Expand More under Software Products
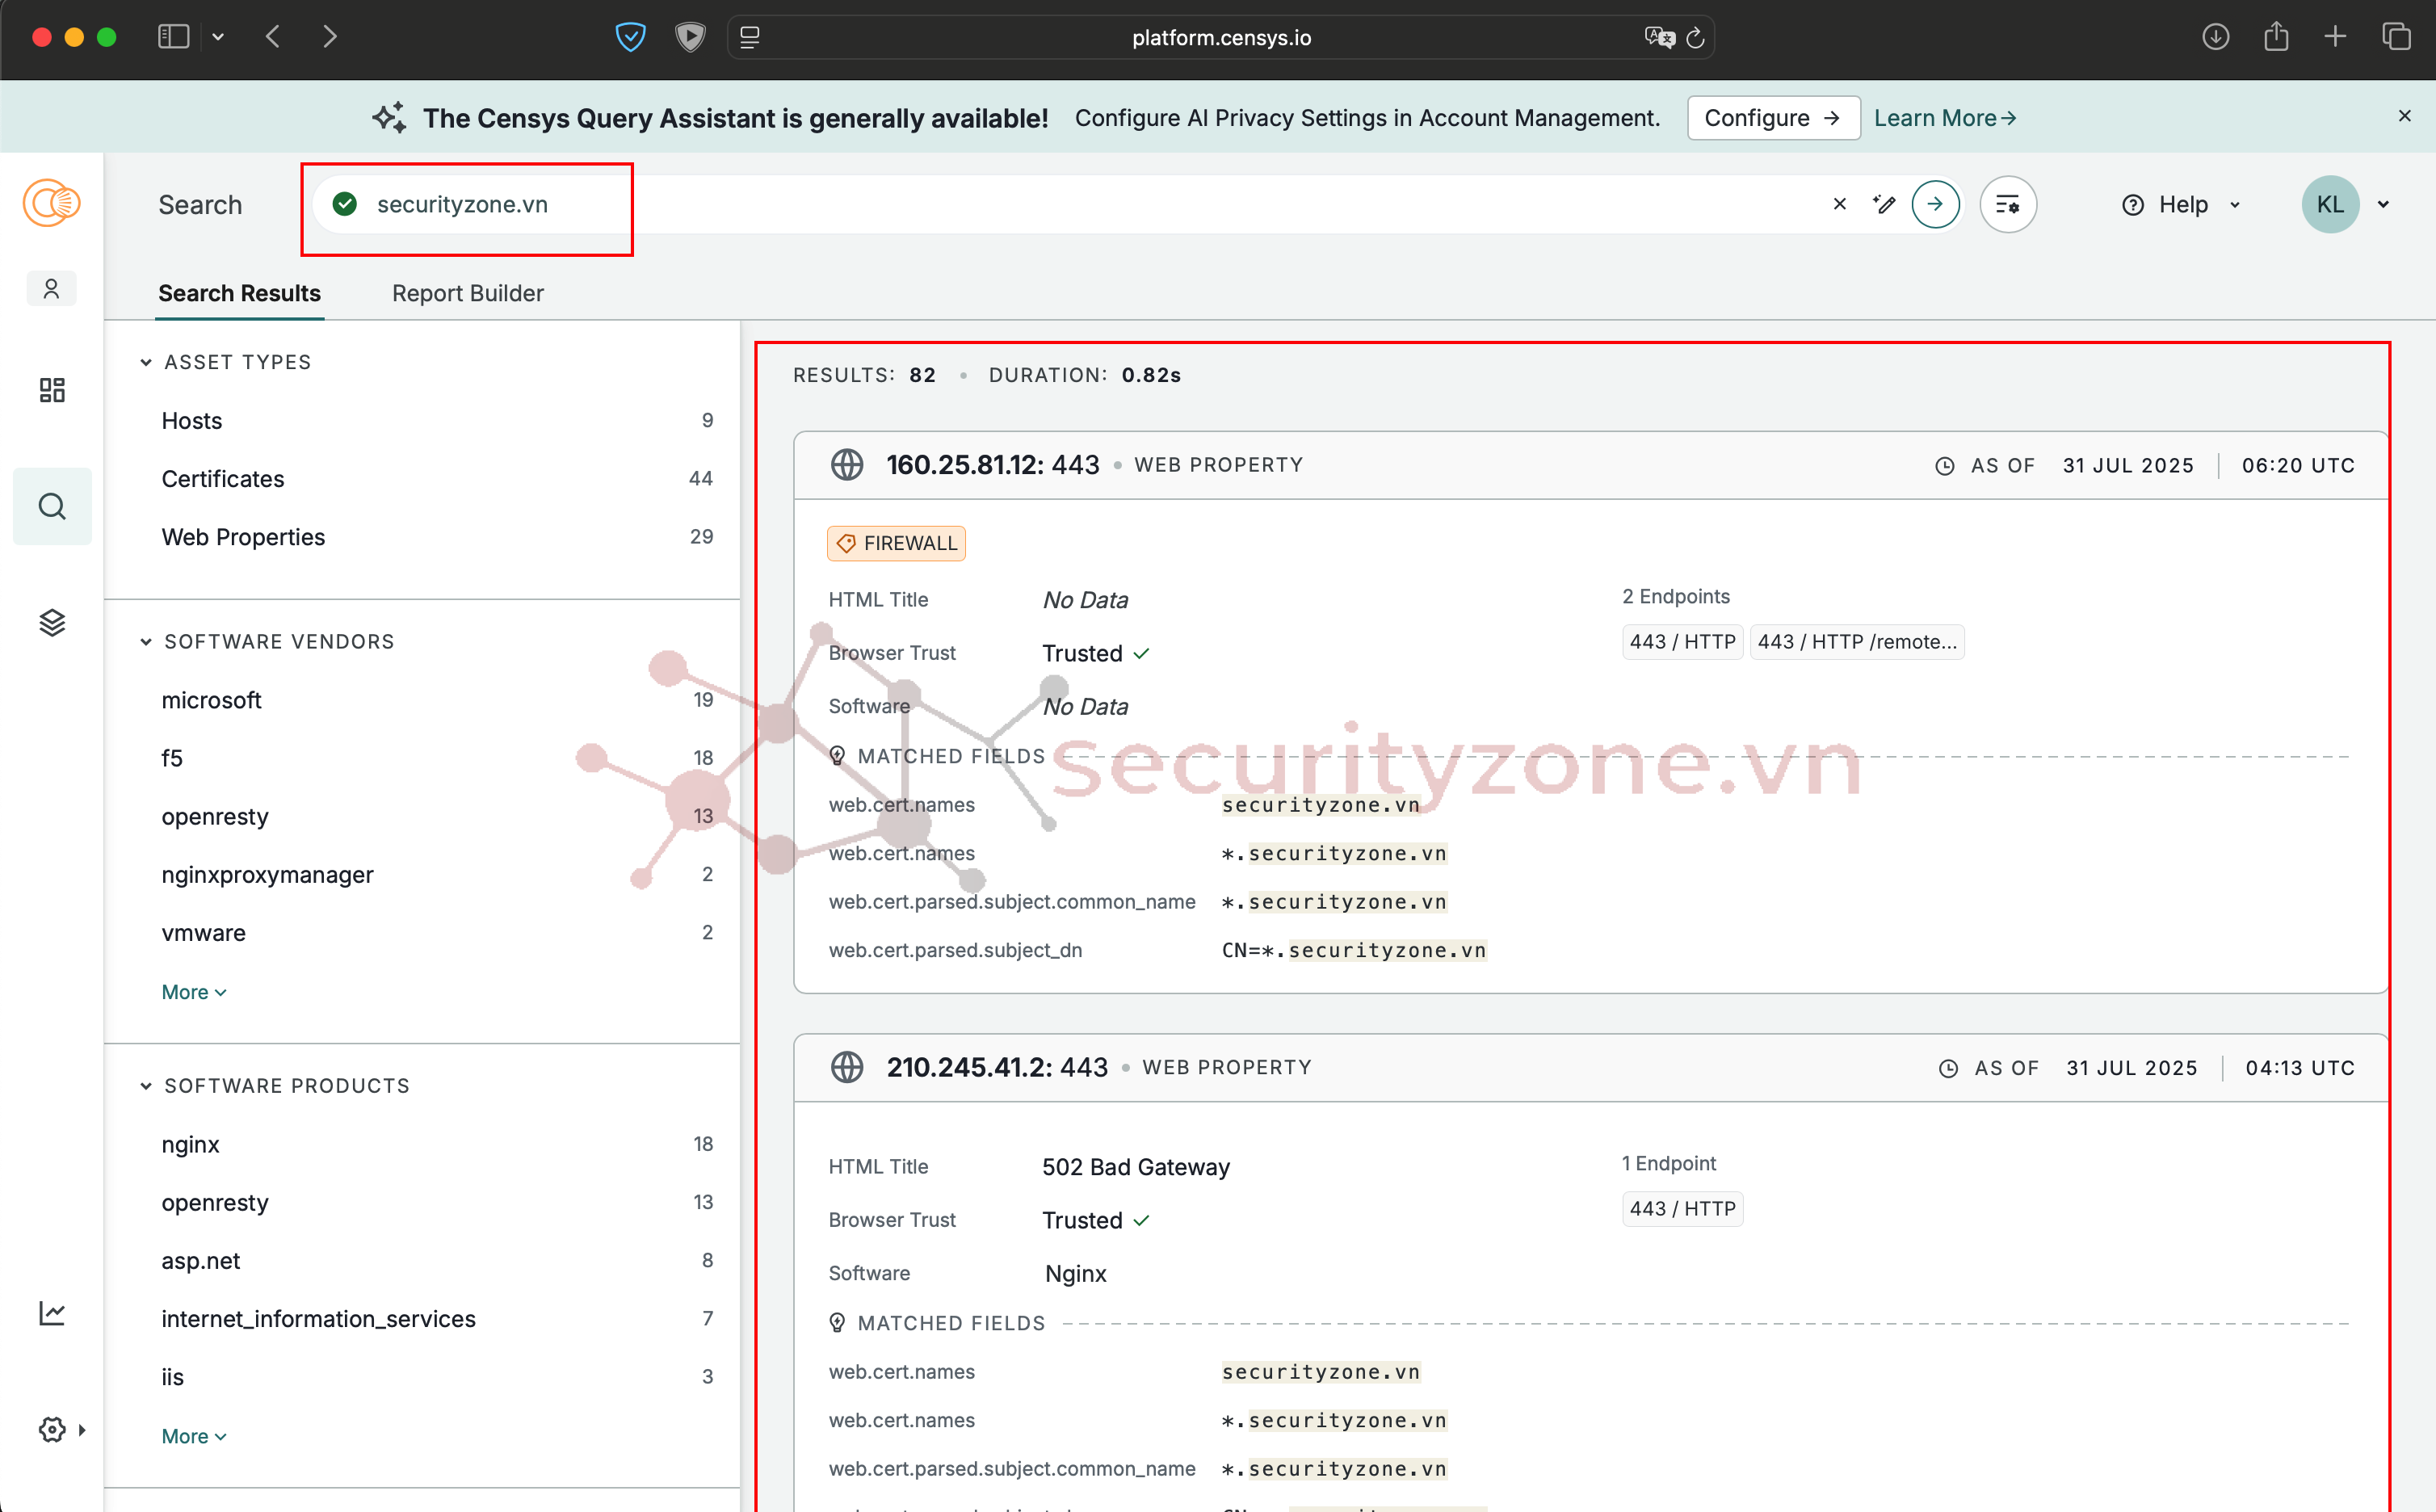The width and height of the screenshot is (2436, 1512). tap(194, 1436)
